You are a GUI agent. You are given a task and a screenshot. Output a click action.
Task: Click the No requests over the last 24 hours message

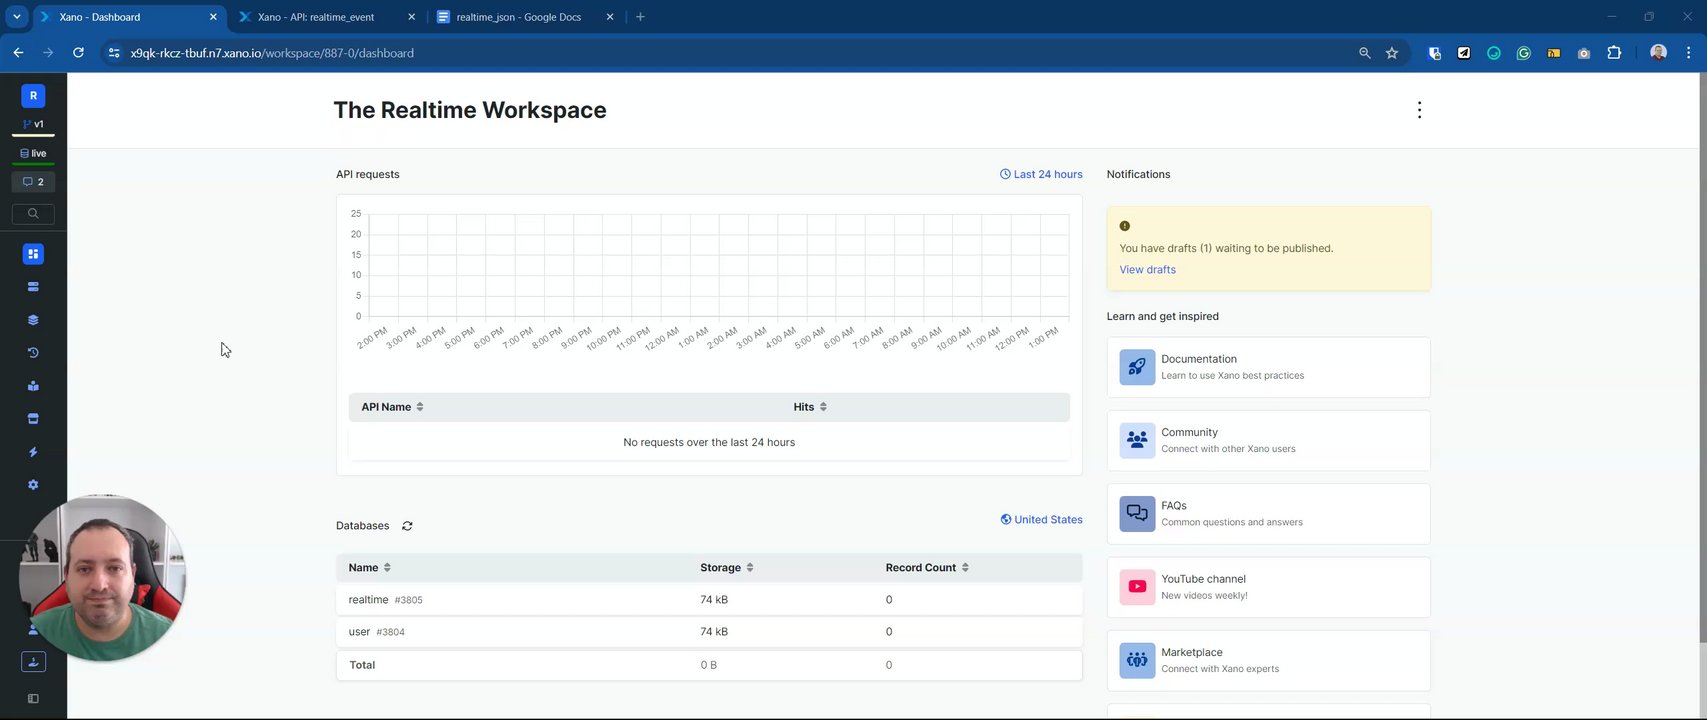(709, 442)
